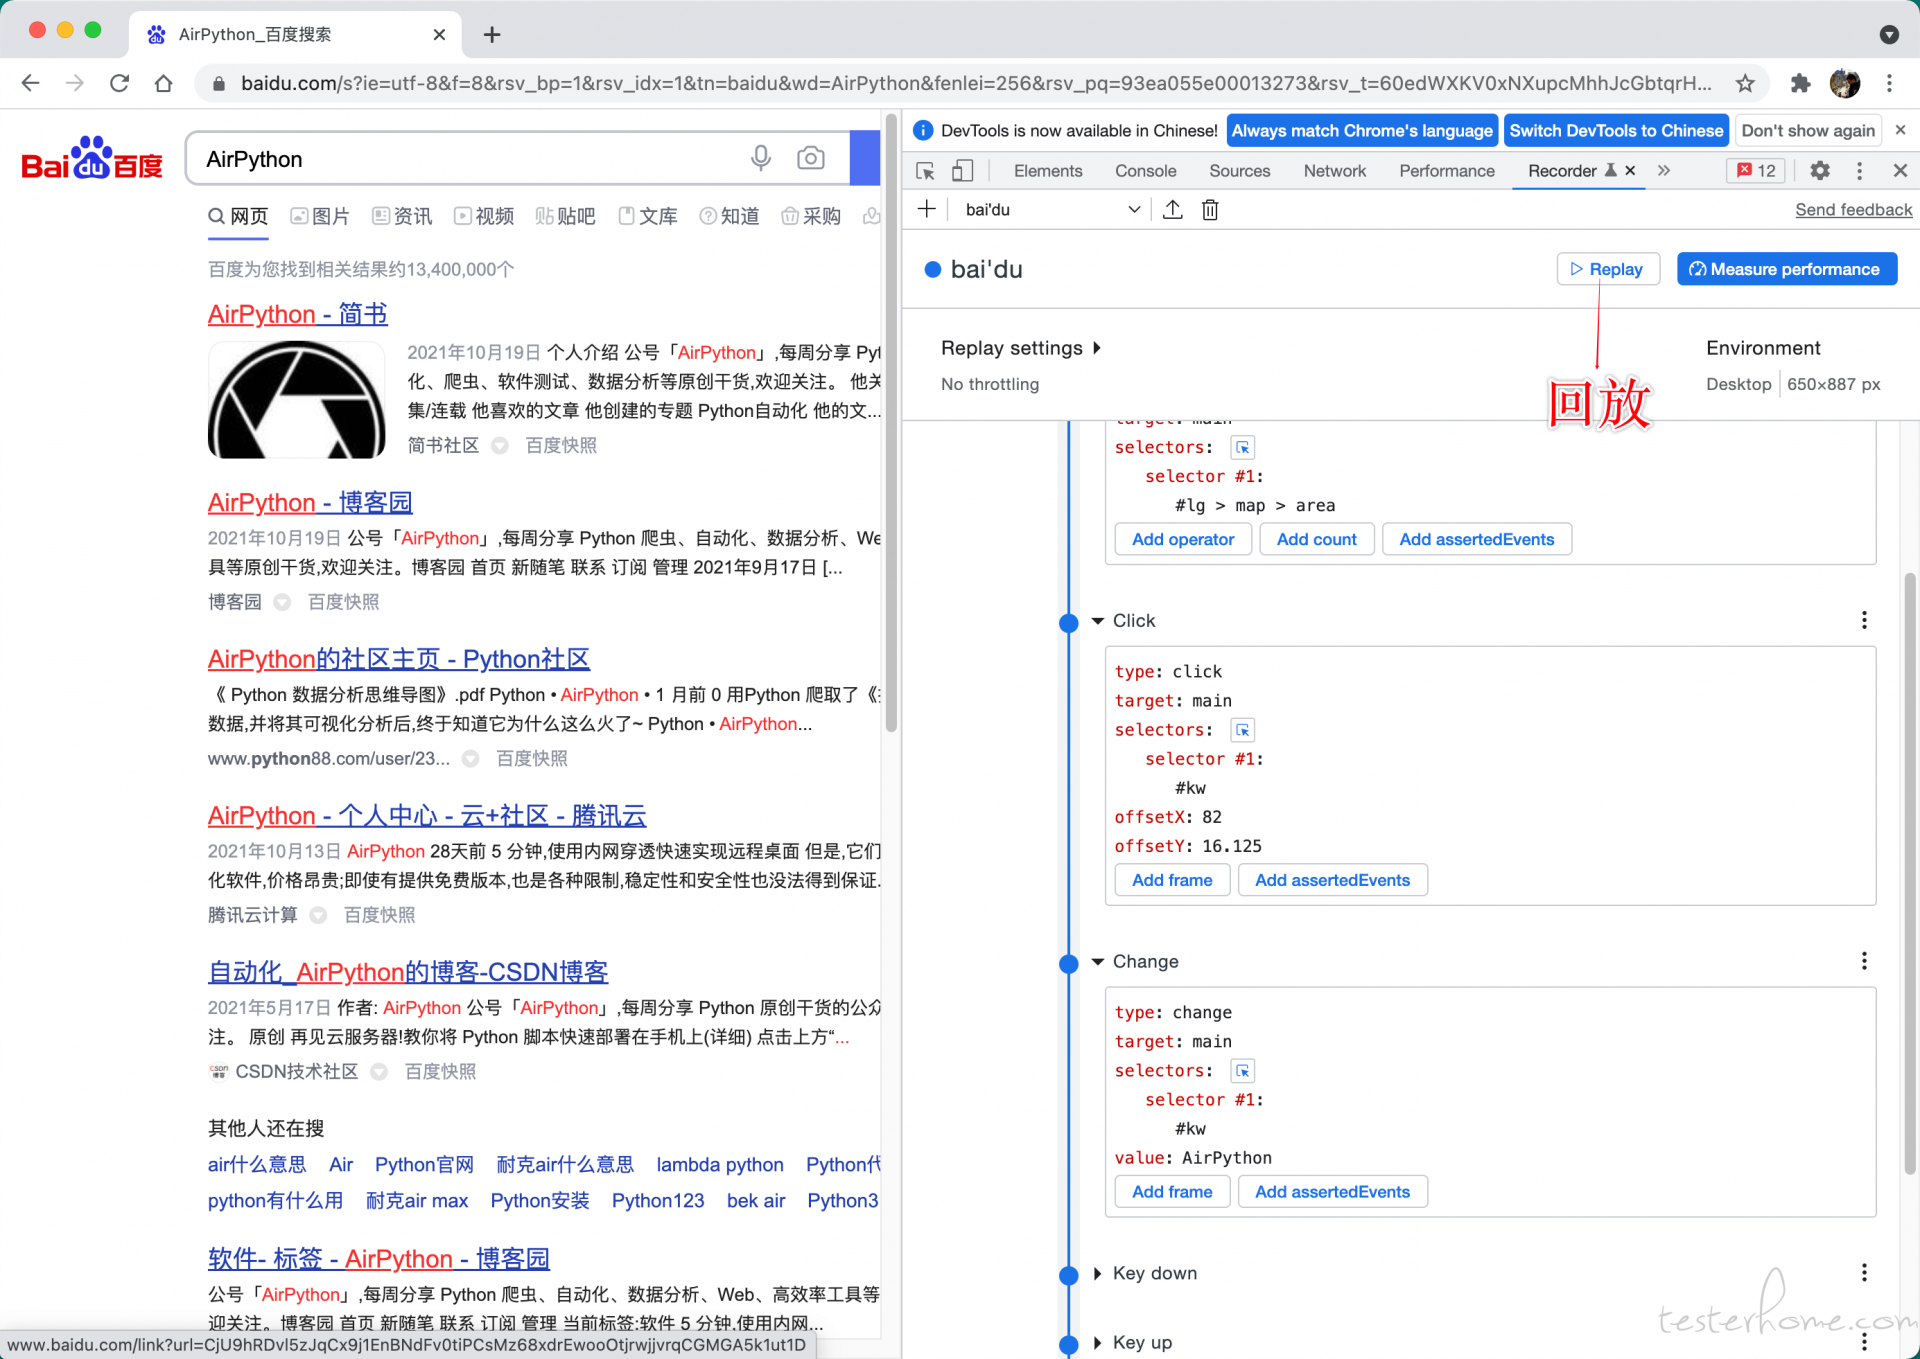This screenshot has width=1920, height=1359.
Task: Expand the Key up step
Action: click(1098, 1343)
